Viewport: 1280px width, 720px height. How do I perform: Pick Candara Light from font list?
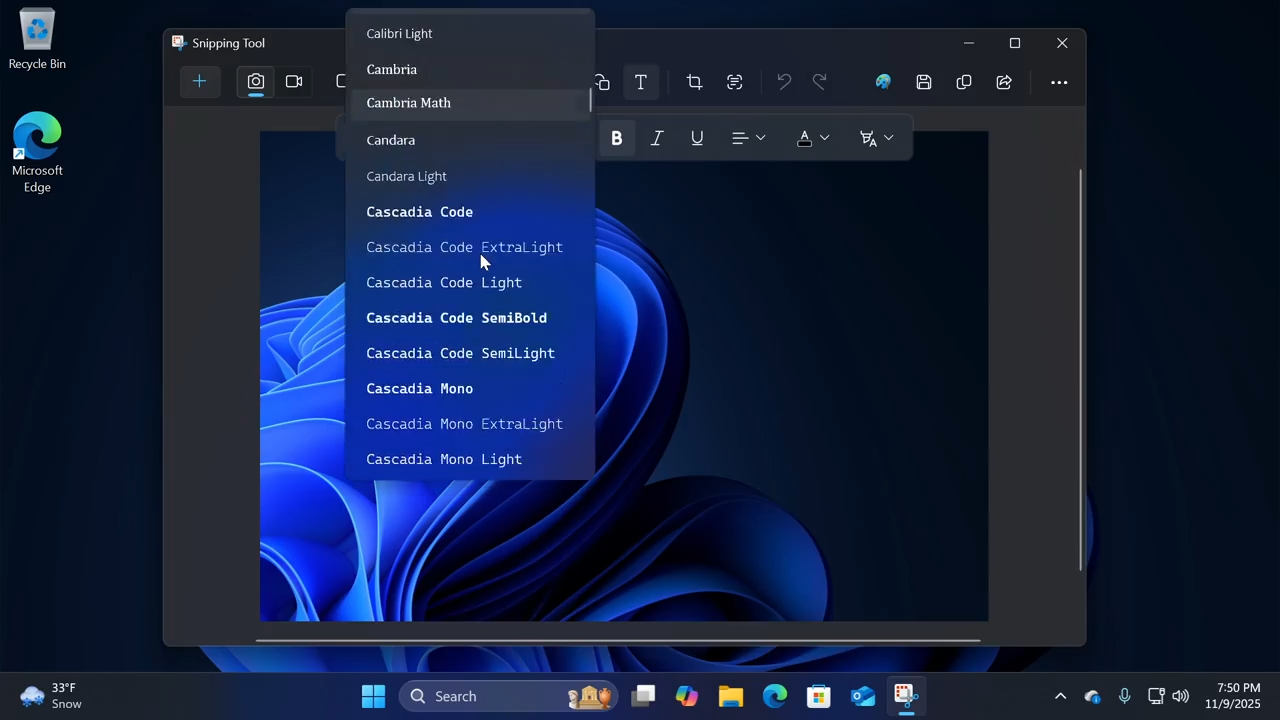point(406,176)
